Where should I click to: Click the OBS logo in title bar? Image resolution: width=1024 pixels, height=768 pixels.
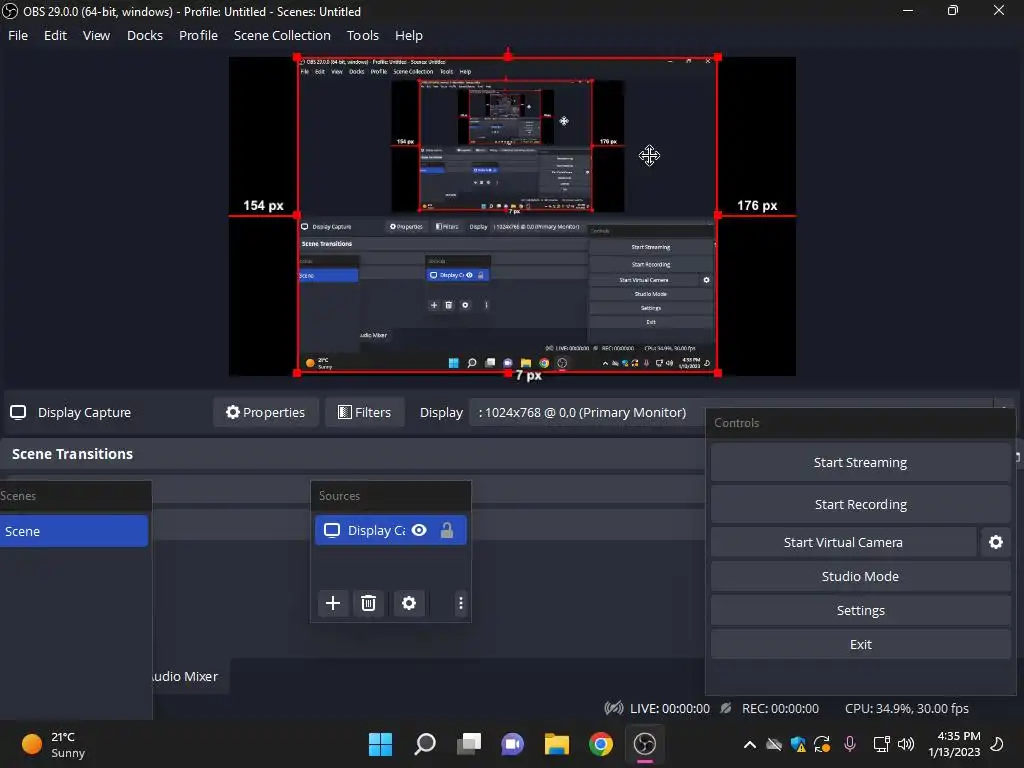10,11
